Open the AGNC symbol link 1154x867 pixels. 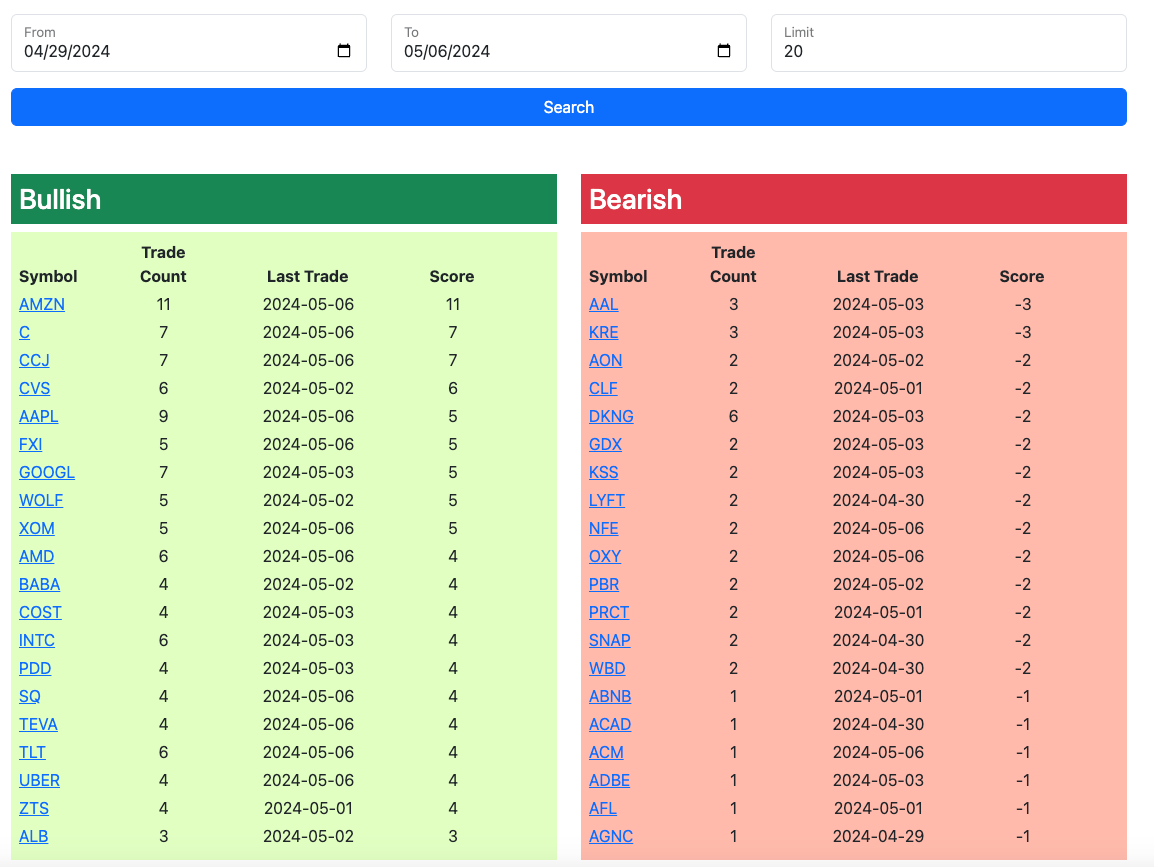click(611, 836)
